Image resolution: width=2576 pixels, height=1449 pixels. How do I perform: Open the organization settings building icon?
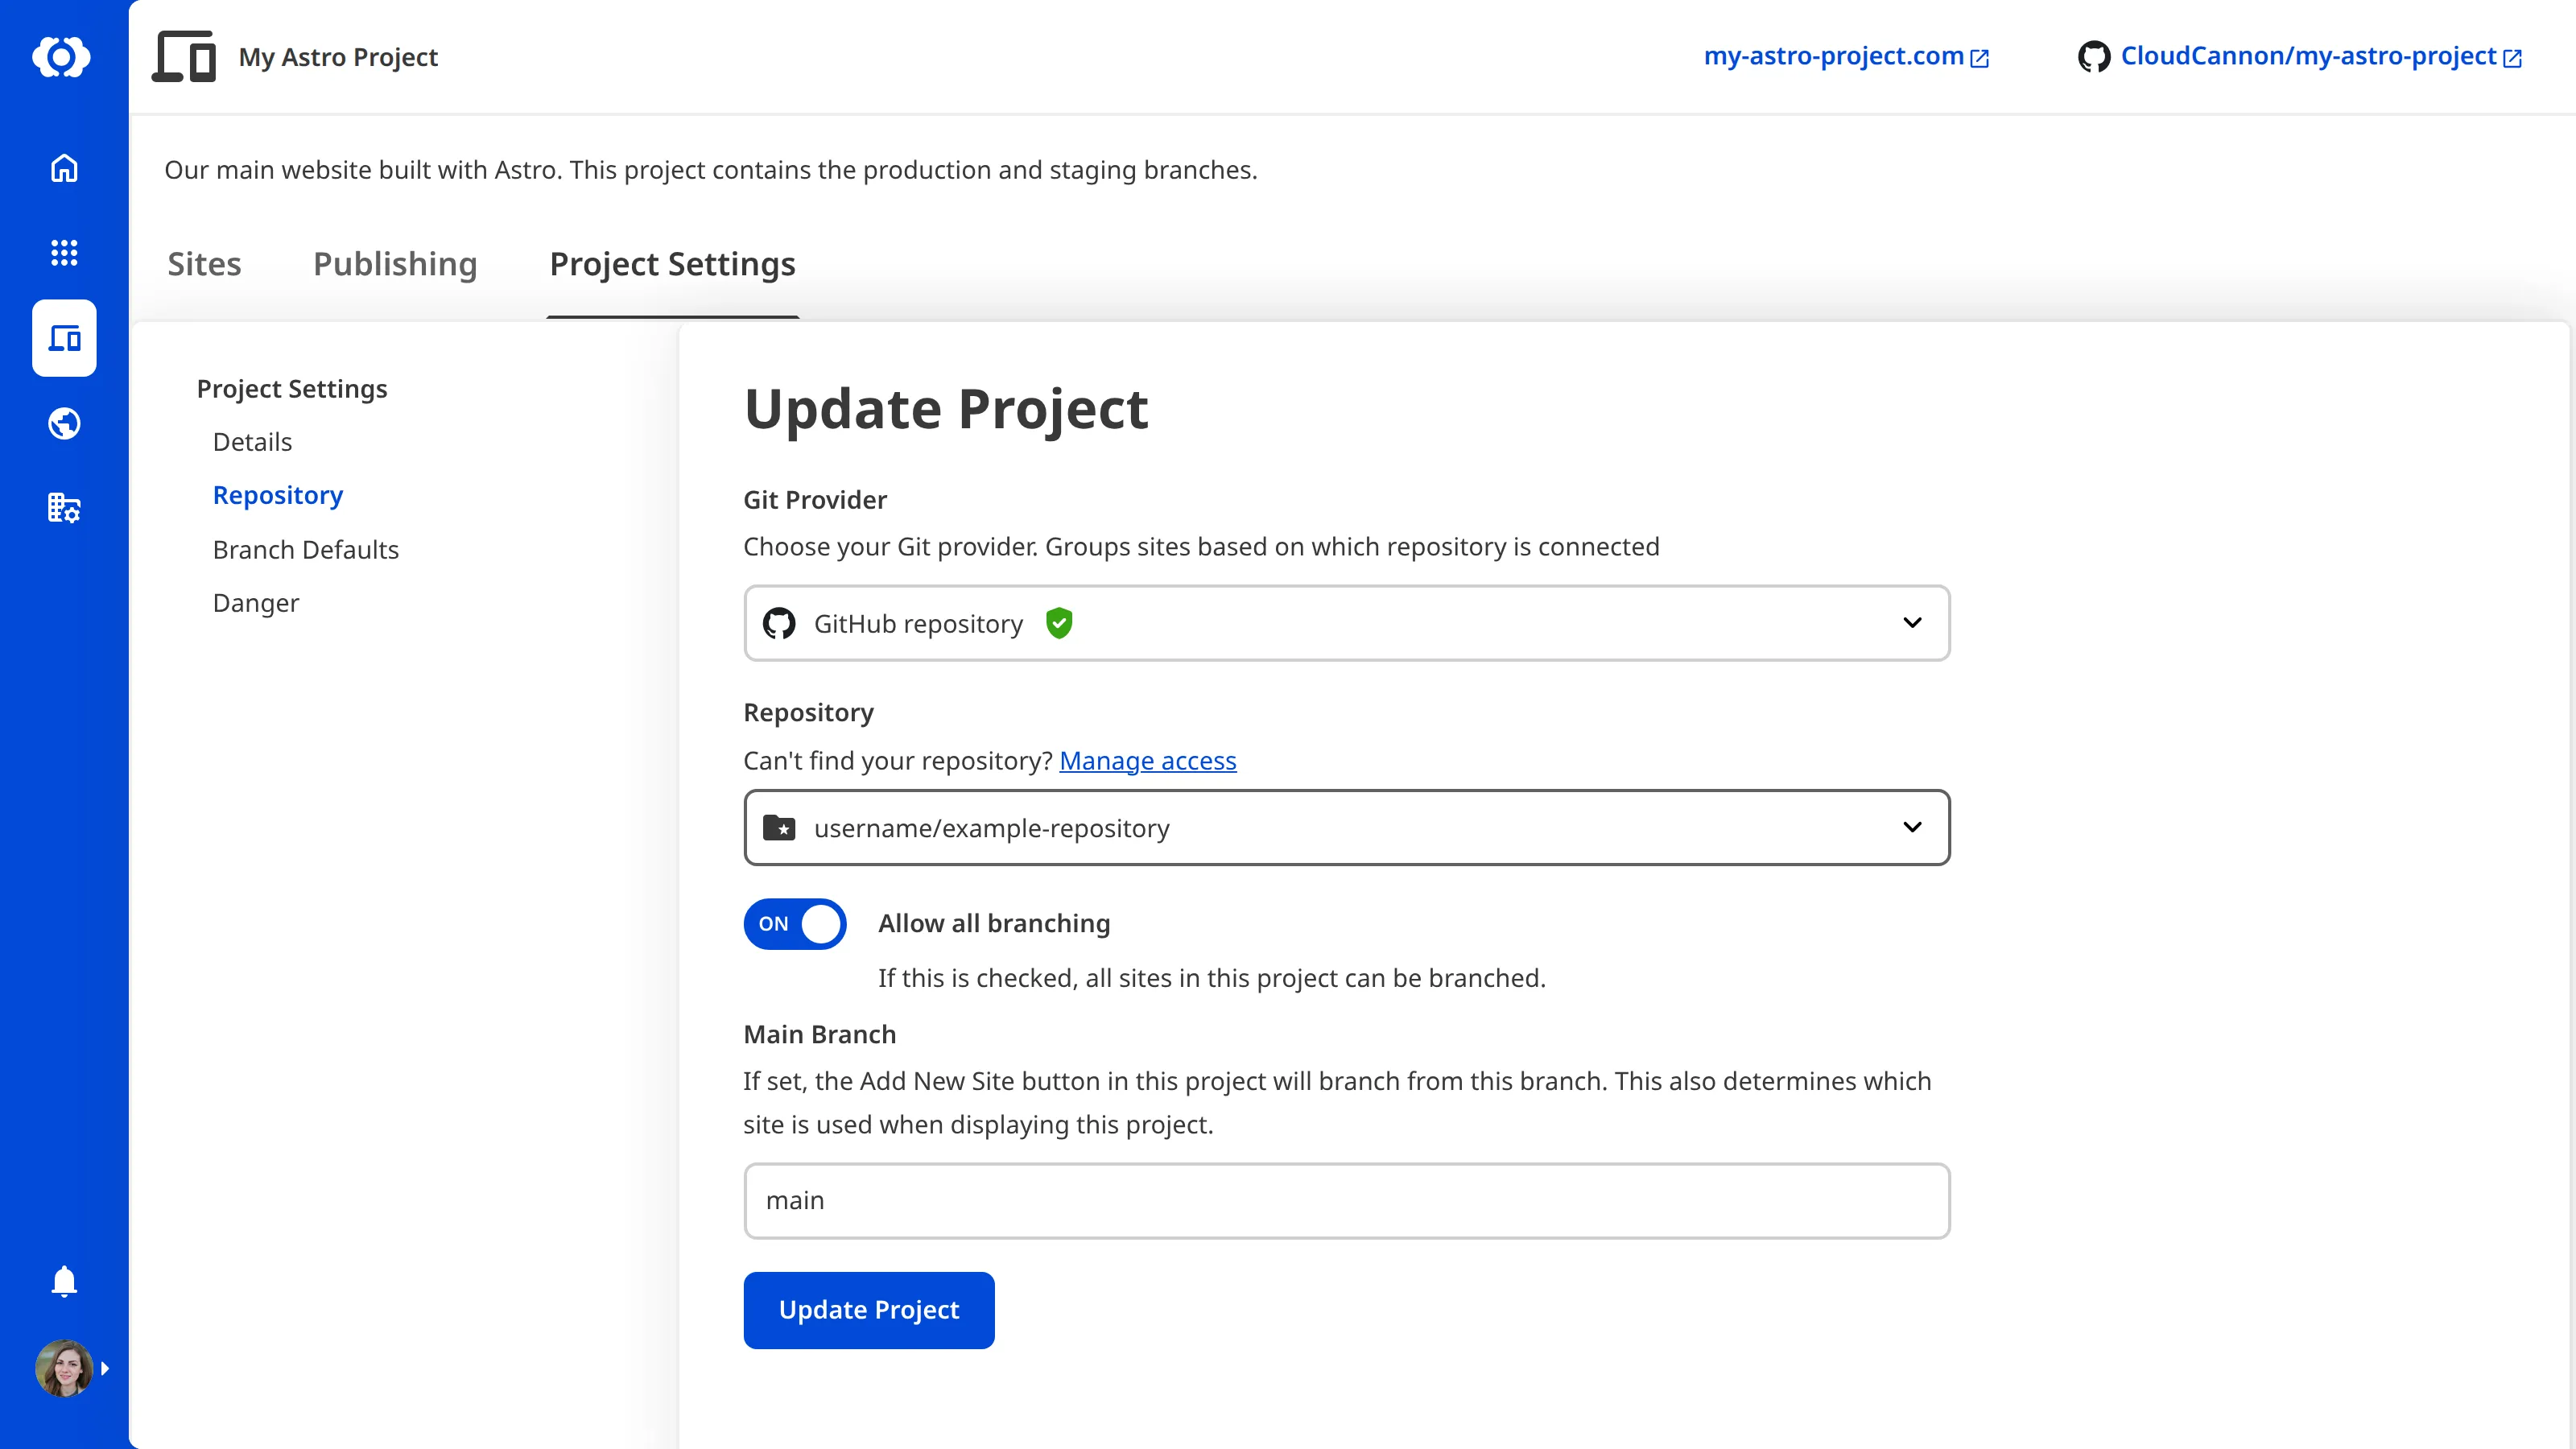click(x=64, y=508)
